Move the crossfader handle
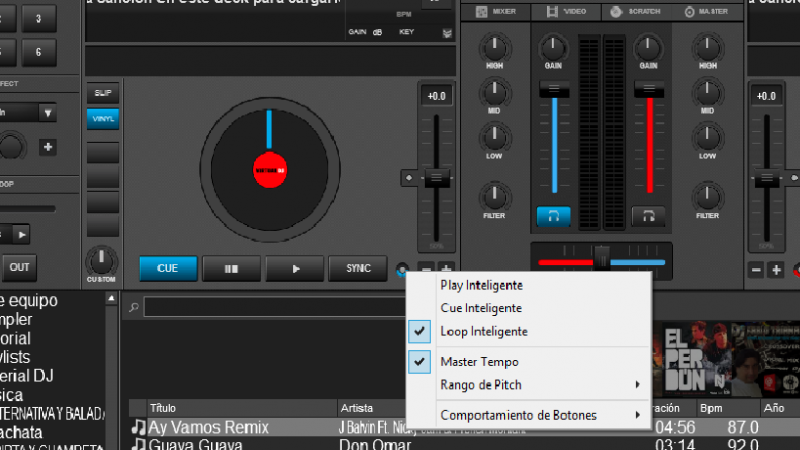Image resolution: width=800 pixels, height=450 pixels. (x=602, y=257)
